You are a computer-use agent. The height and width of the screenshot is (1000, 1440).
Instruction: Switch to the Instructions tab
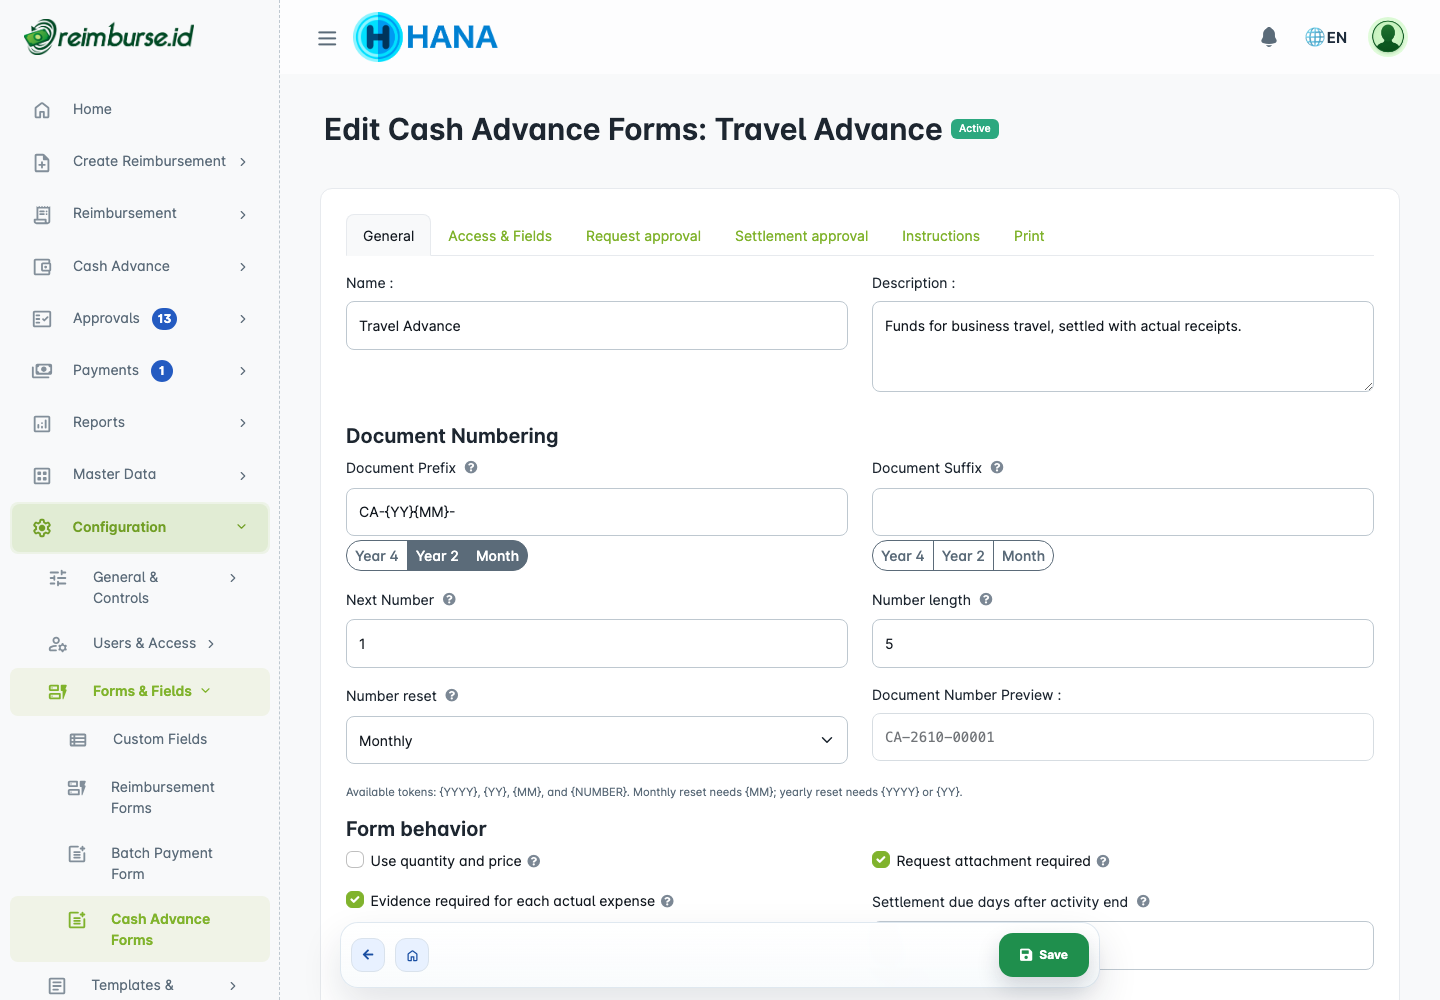941,236
